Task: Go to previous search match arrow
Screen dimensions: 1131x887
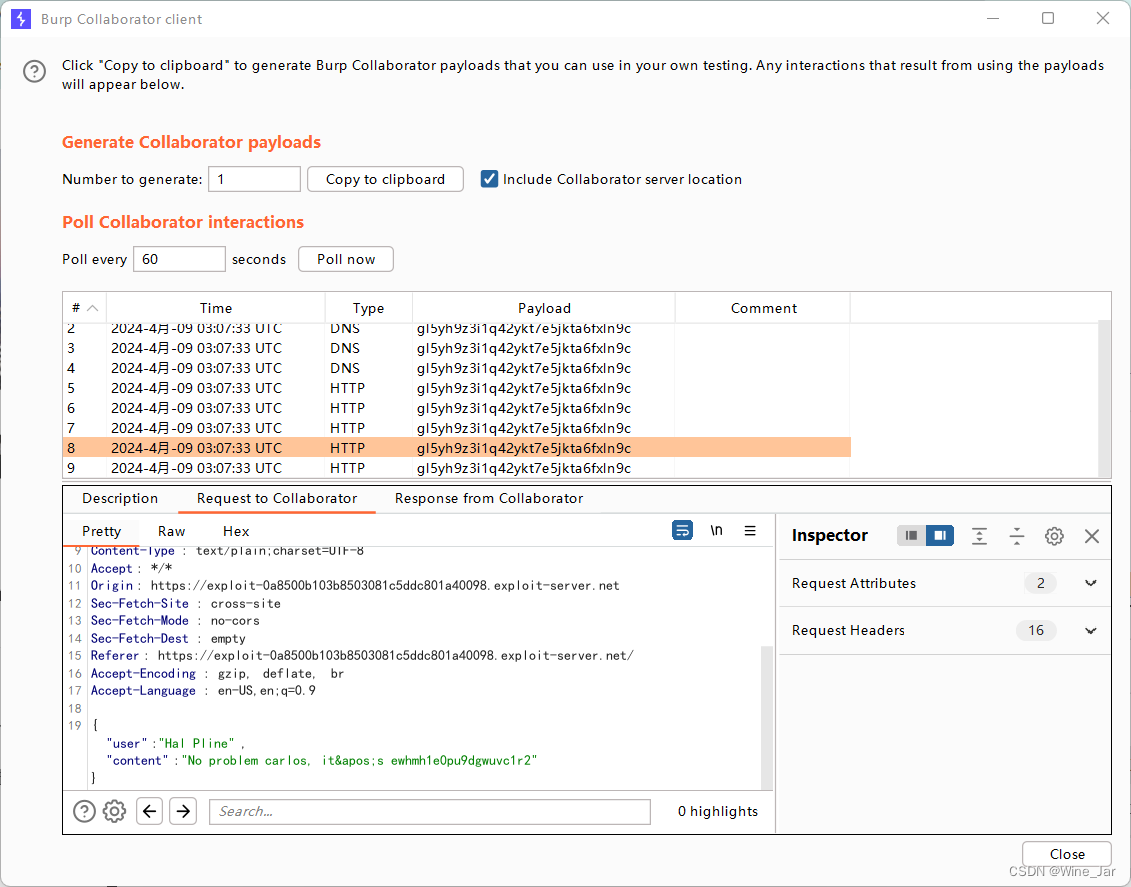Action: point(149,811)
